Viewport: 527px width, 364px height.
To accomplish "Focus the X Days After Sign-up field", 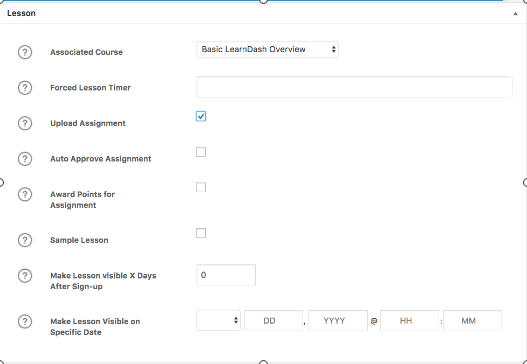I will tap(226, 275).
